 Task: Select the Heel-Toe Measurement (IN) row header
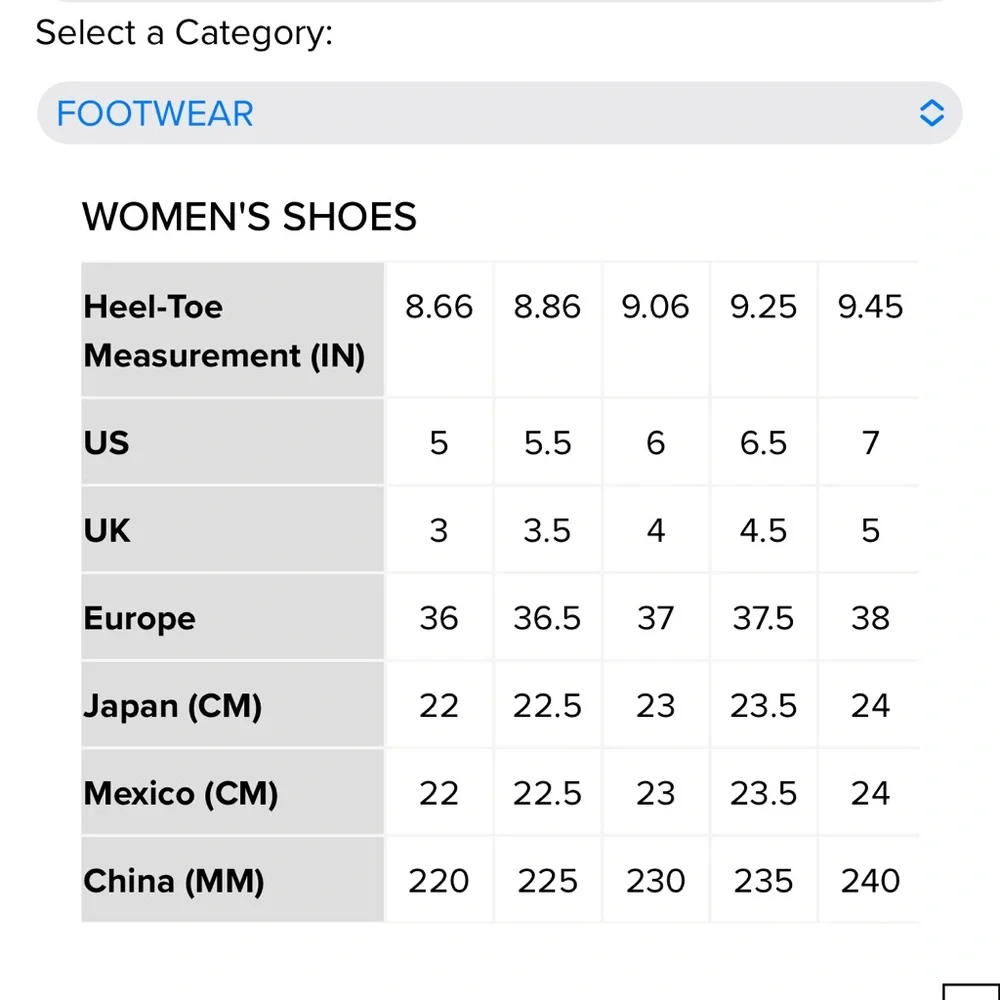pyautogui.click(x=233, y=330)
